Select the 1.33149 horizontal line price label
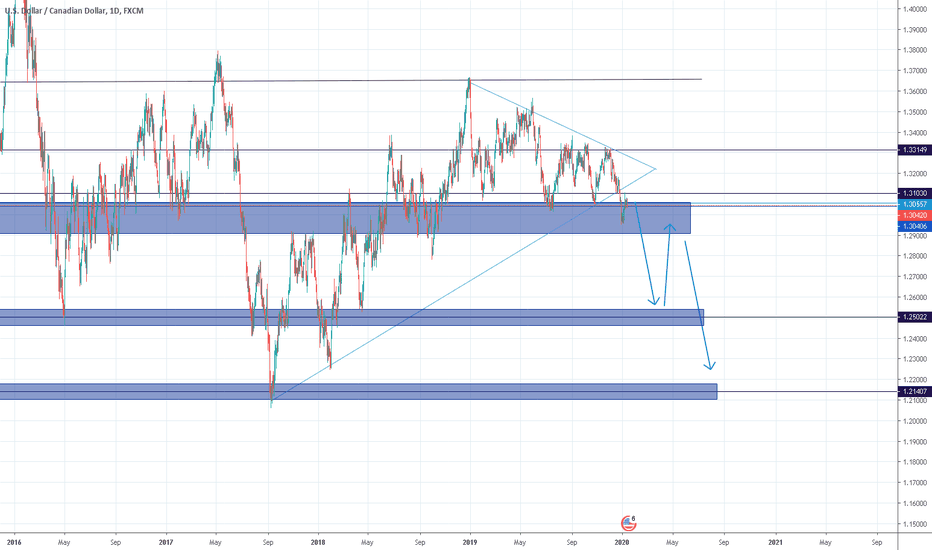 [x=911, y=150]
